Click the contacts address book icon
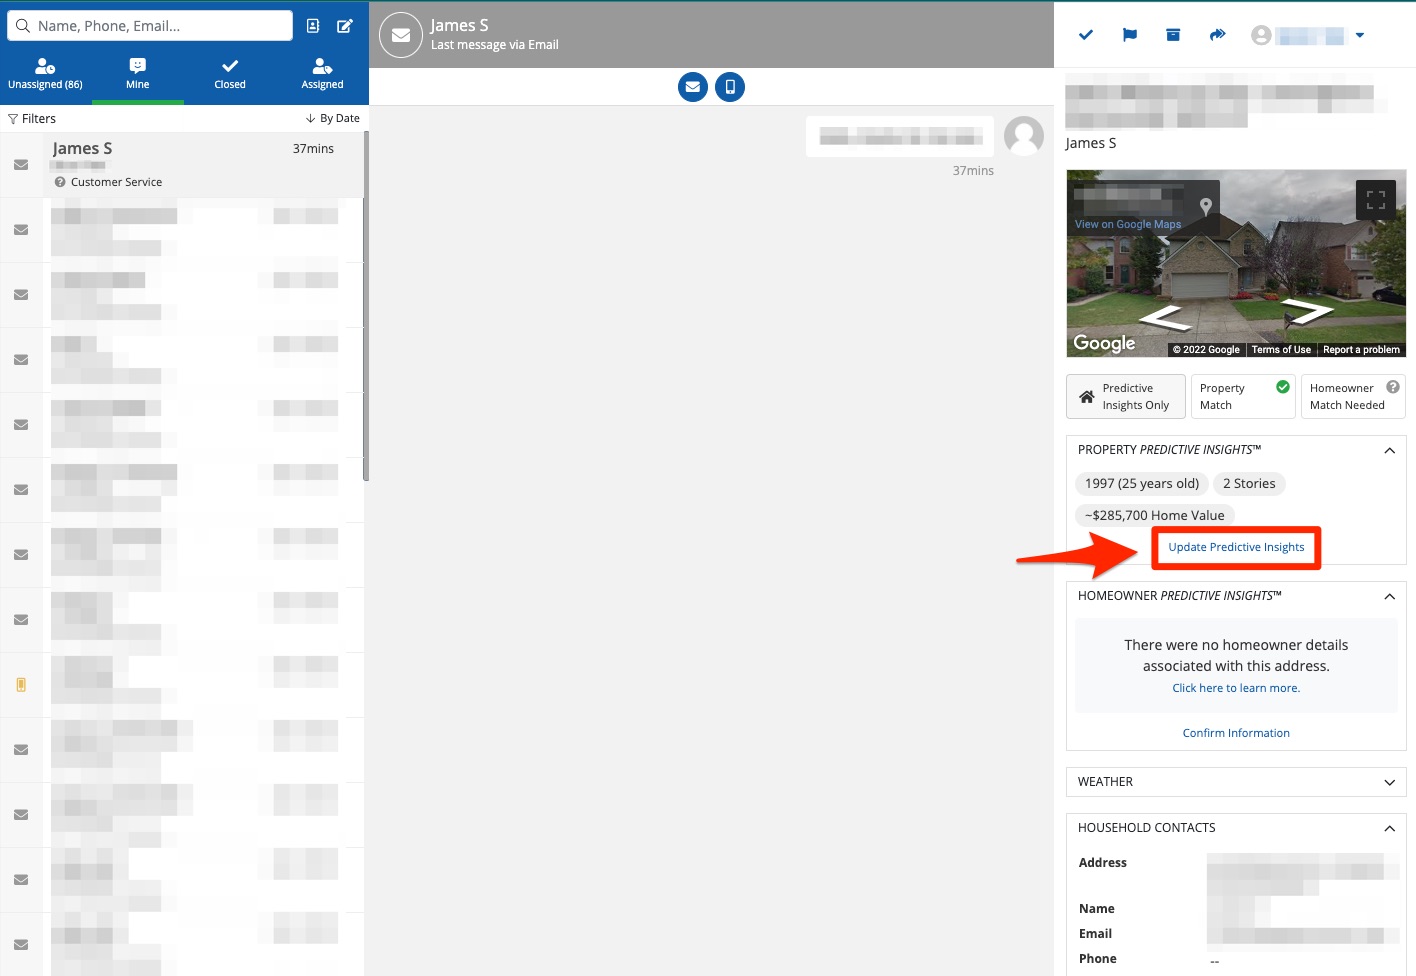The width and height of the screenshot is (1416, 976). [x=313, y=26]
